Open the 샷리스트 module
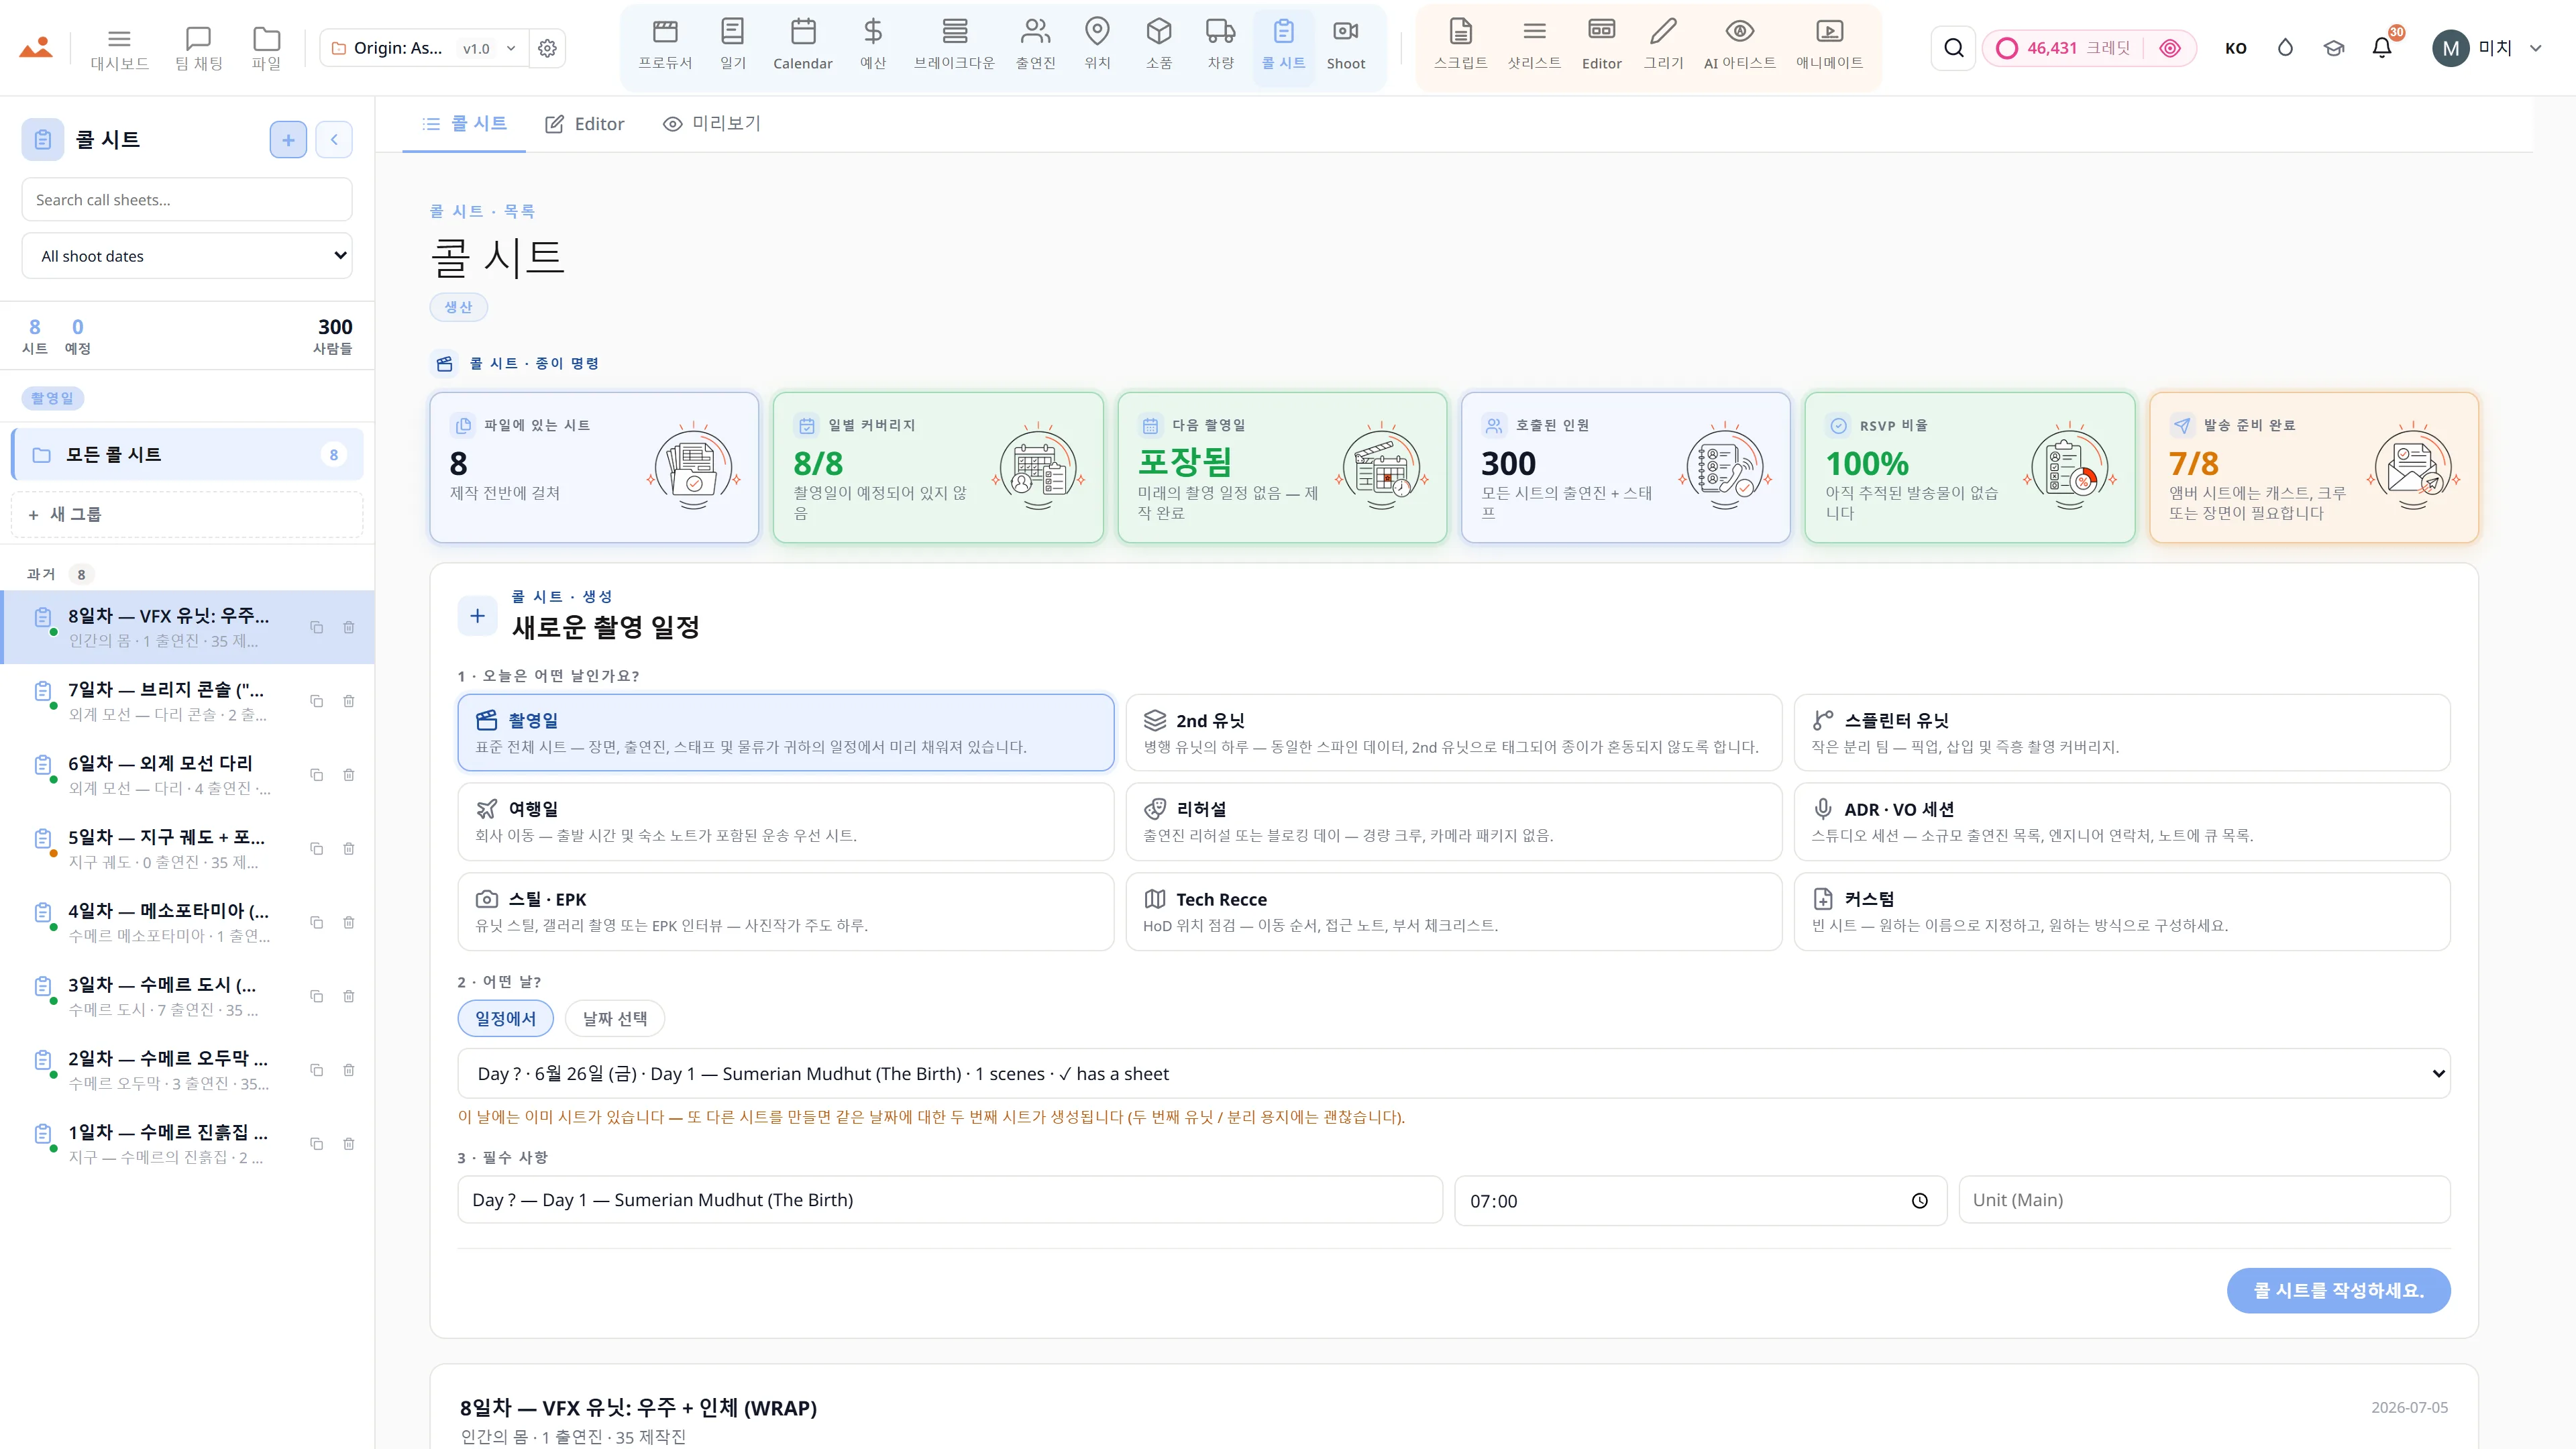2576x1449 pixels. coord(1534,46)
